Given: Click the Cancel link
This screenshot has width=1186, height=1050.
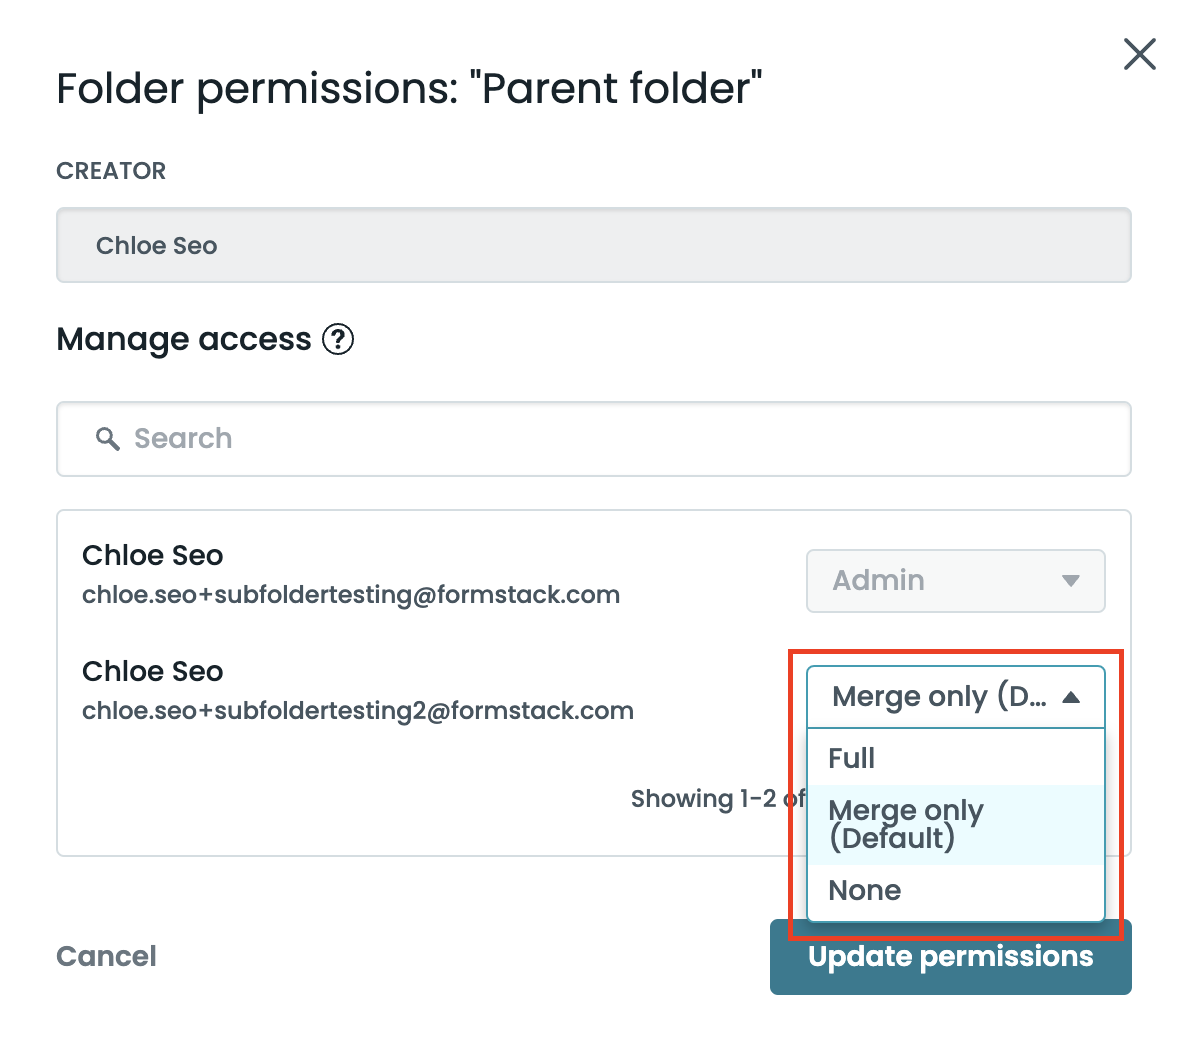Looking at the screenshot, I should click(x=106, y=956).
